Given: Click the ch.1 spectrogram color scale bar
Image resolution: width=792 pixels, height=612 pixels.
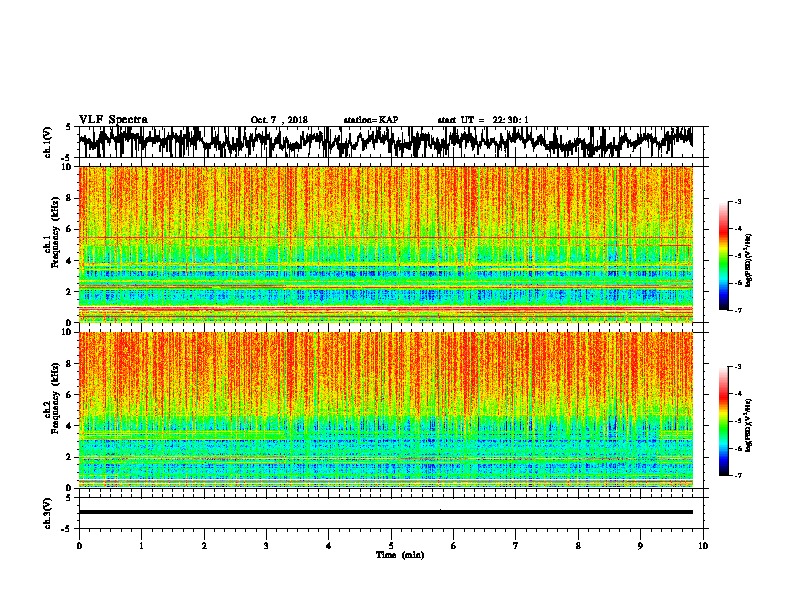Looking at the screenshot, I should pos(723,256).
